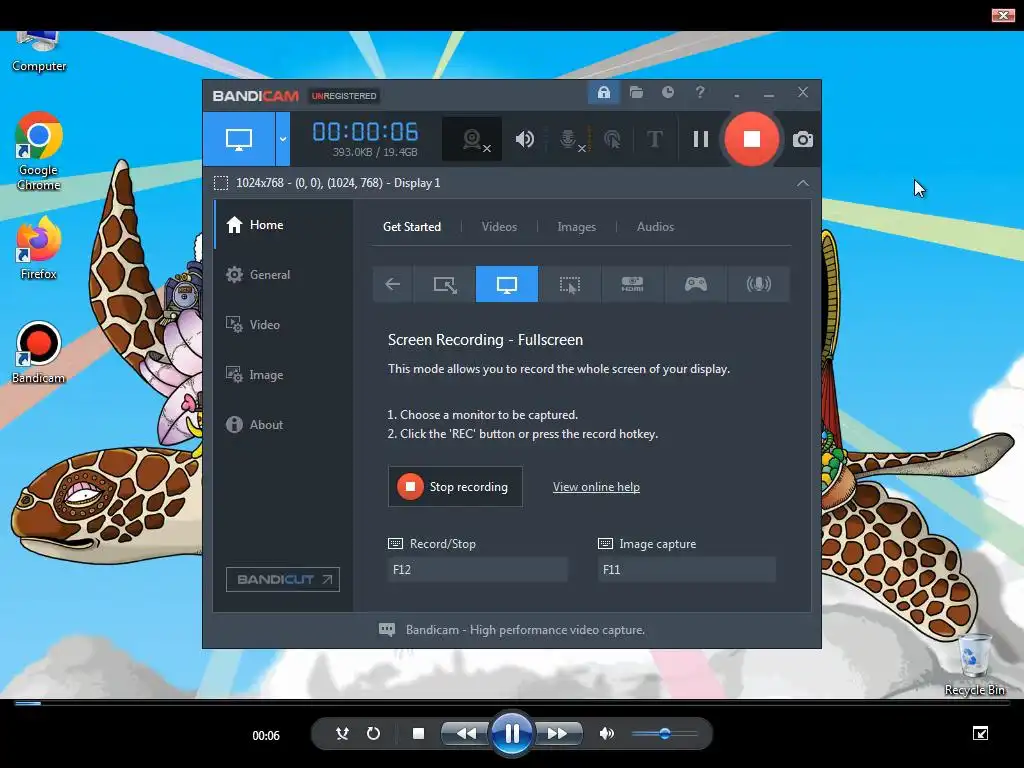Open the scheduled recording clock icon
The width and height of the screenshot is (1024, 768).
point(667,92)
